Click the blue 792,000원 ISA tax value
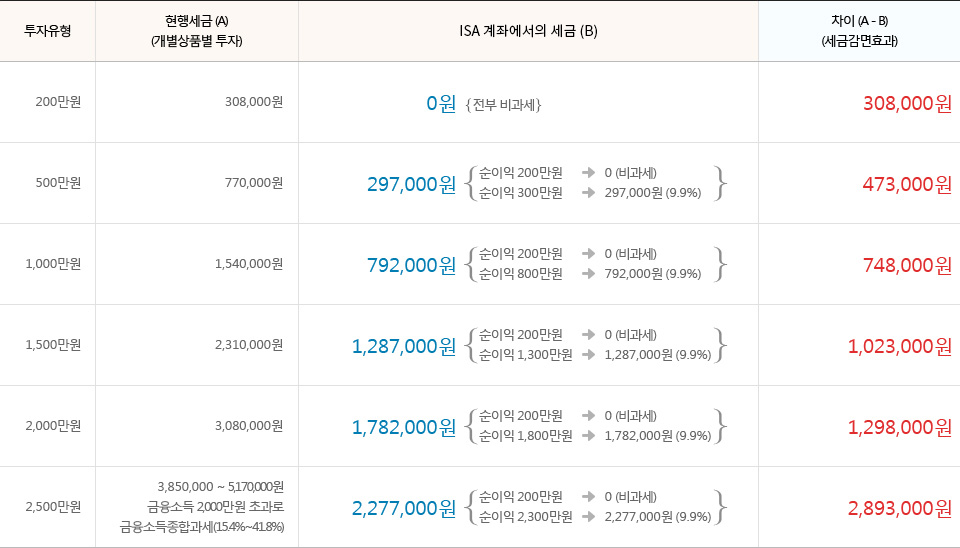 [x=411, y=265]
